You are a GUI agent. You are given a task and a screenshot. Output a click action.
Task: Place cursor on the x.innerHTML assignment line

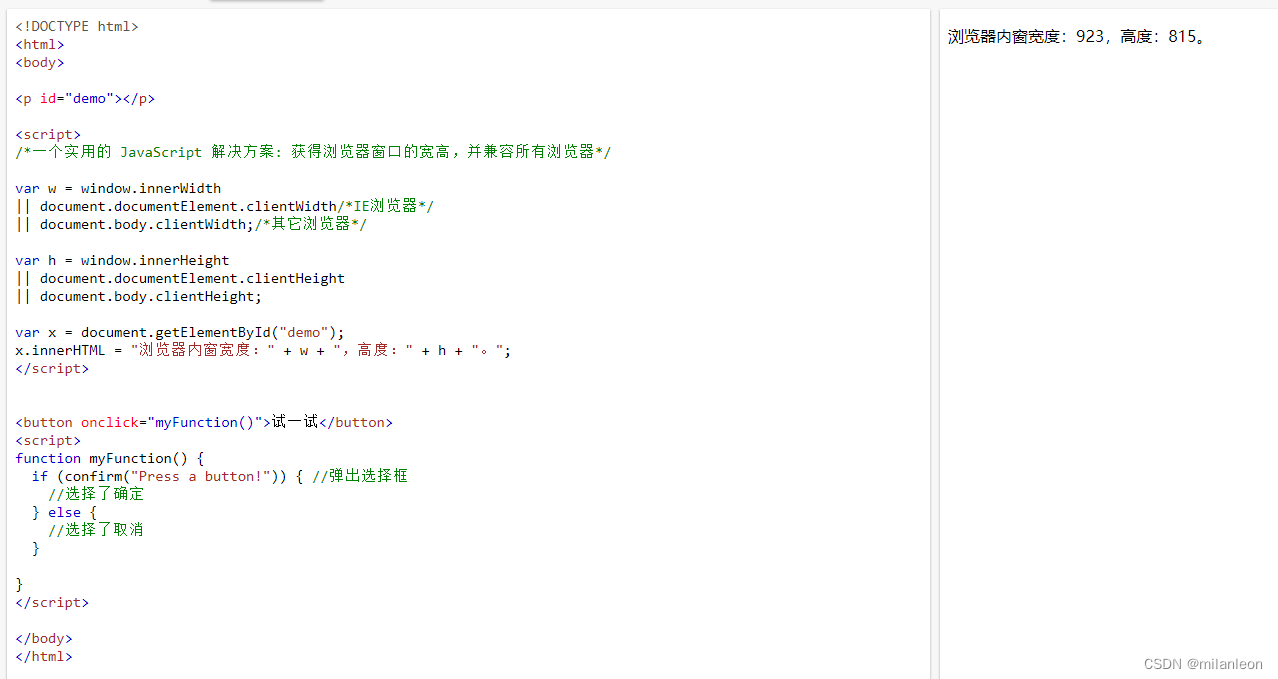pos(263,350)
